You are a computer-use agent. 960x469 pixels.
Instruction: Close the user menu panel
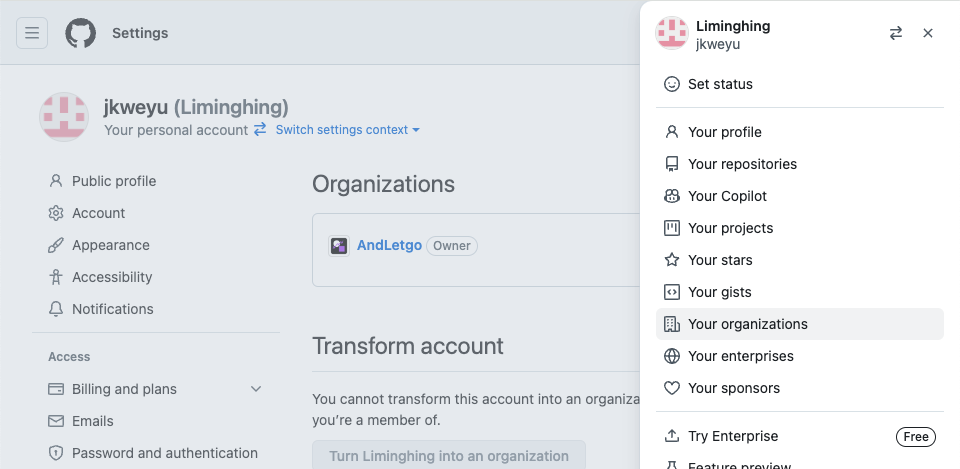[x=928, y=33]
